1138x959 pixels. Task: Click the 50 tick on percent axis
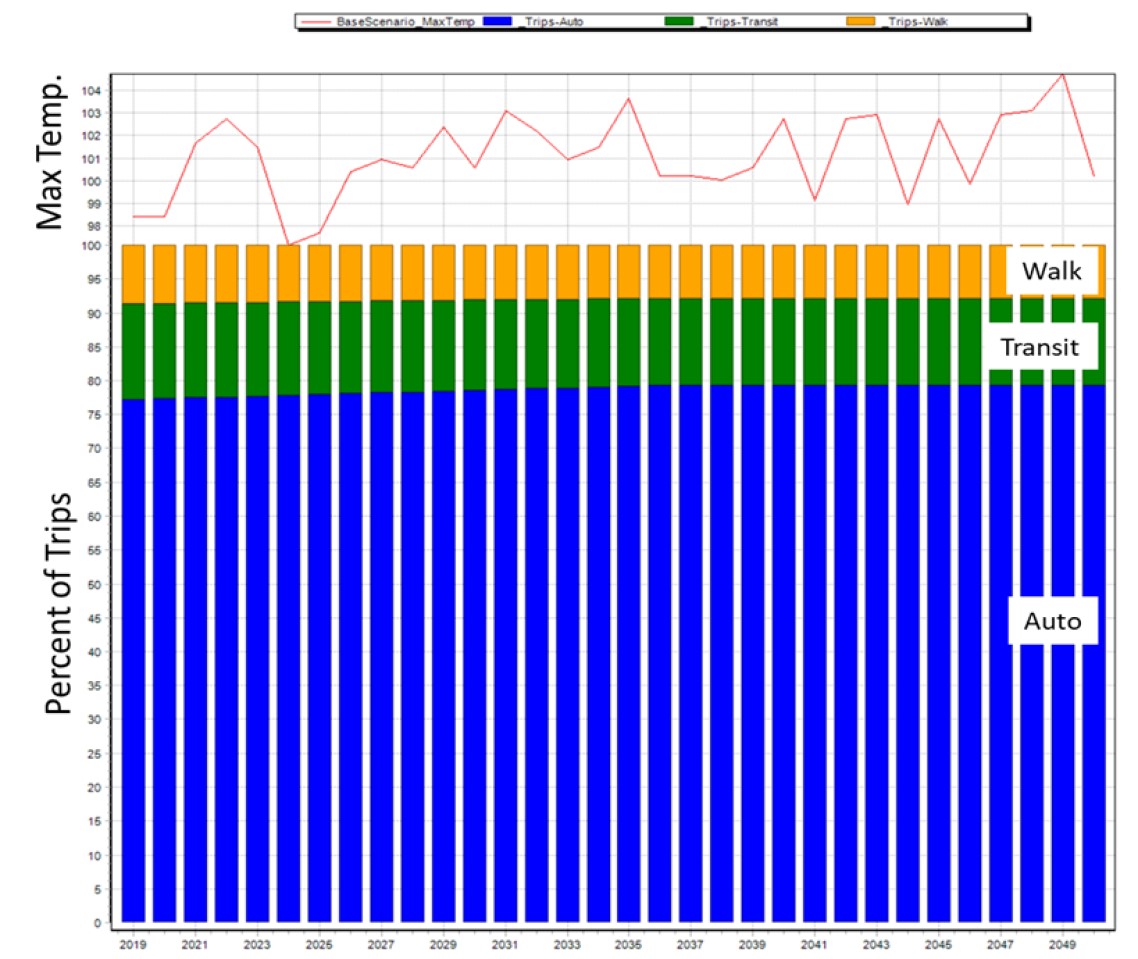96,584
